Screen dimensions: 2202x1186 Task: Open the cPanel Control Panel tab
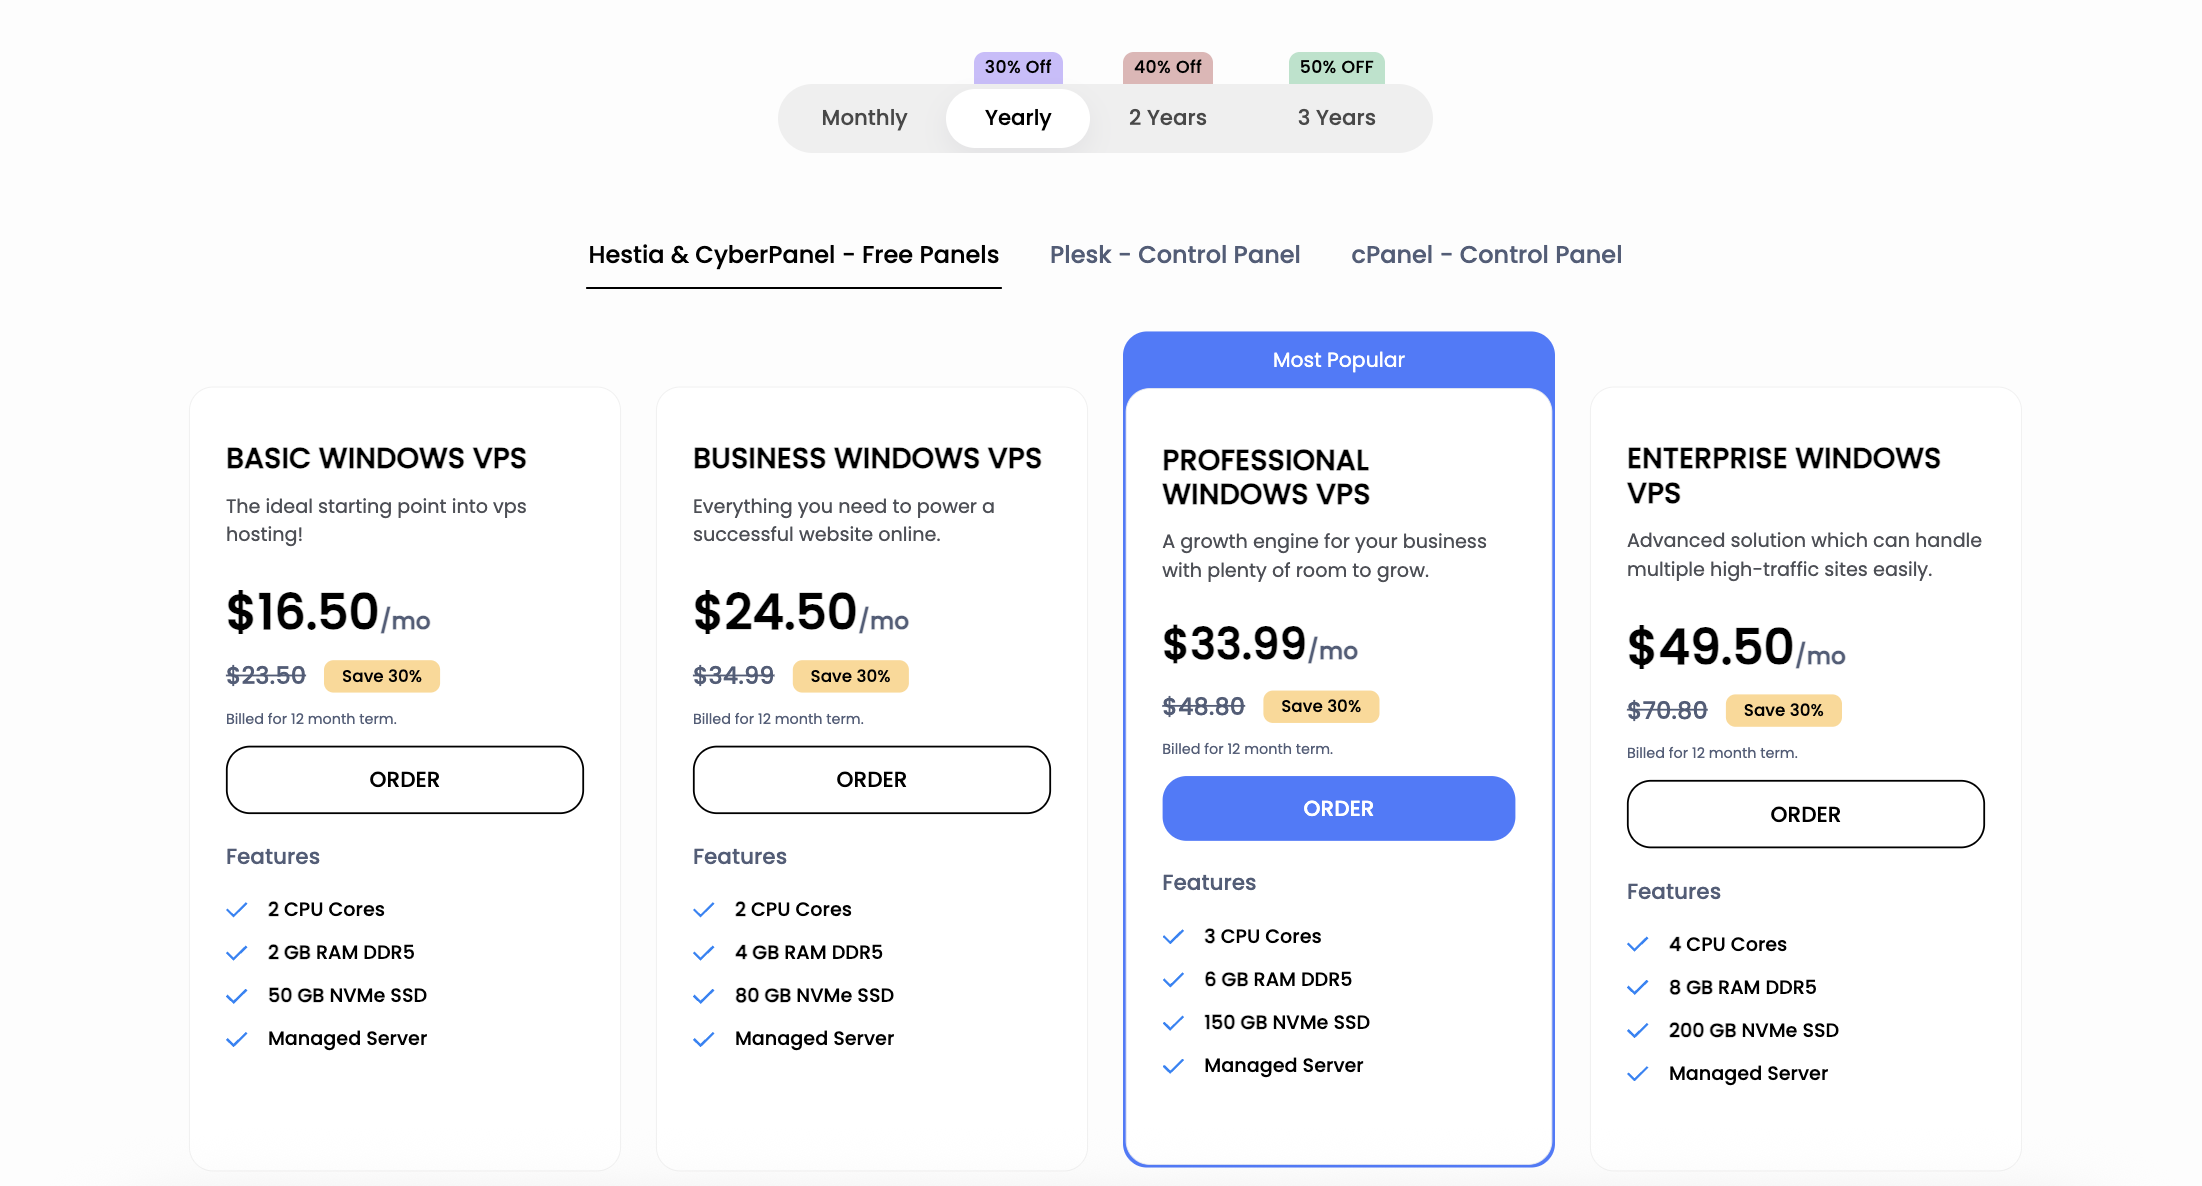pos(1486,255)
